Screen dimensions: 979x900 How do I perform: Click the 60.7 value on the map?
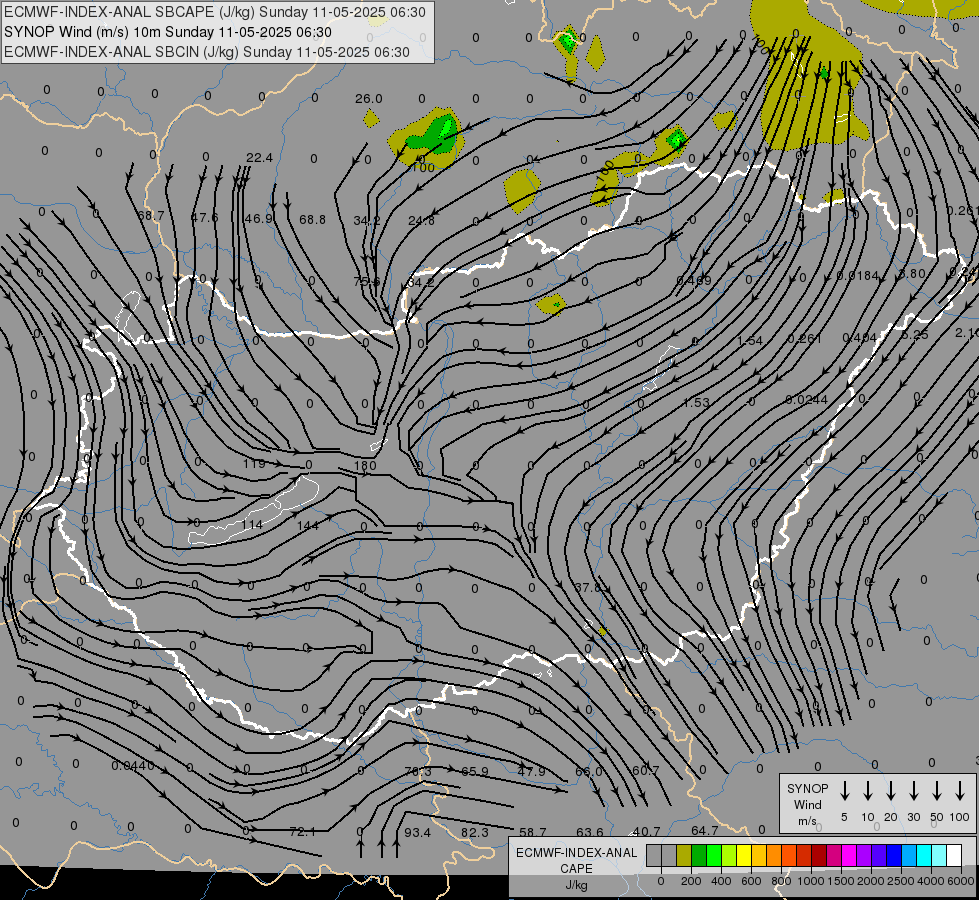coord(645,771)
